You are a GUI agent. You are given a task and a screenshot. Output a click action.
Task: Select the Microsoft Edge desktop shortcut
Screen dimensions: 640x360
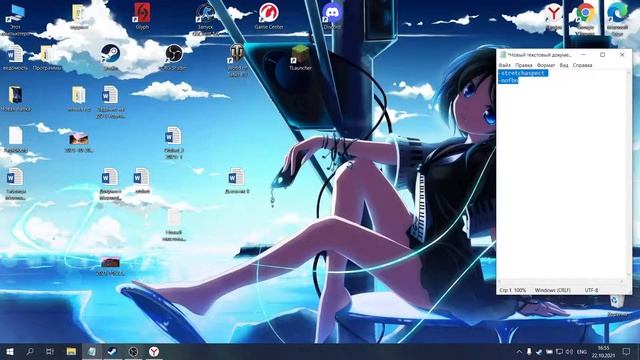(617, 19)
